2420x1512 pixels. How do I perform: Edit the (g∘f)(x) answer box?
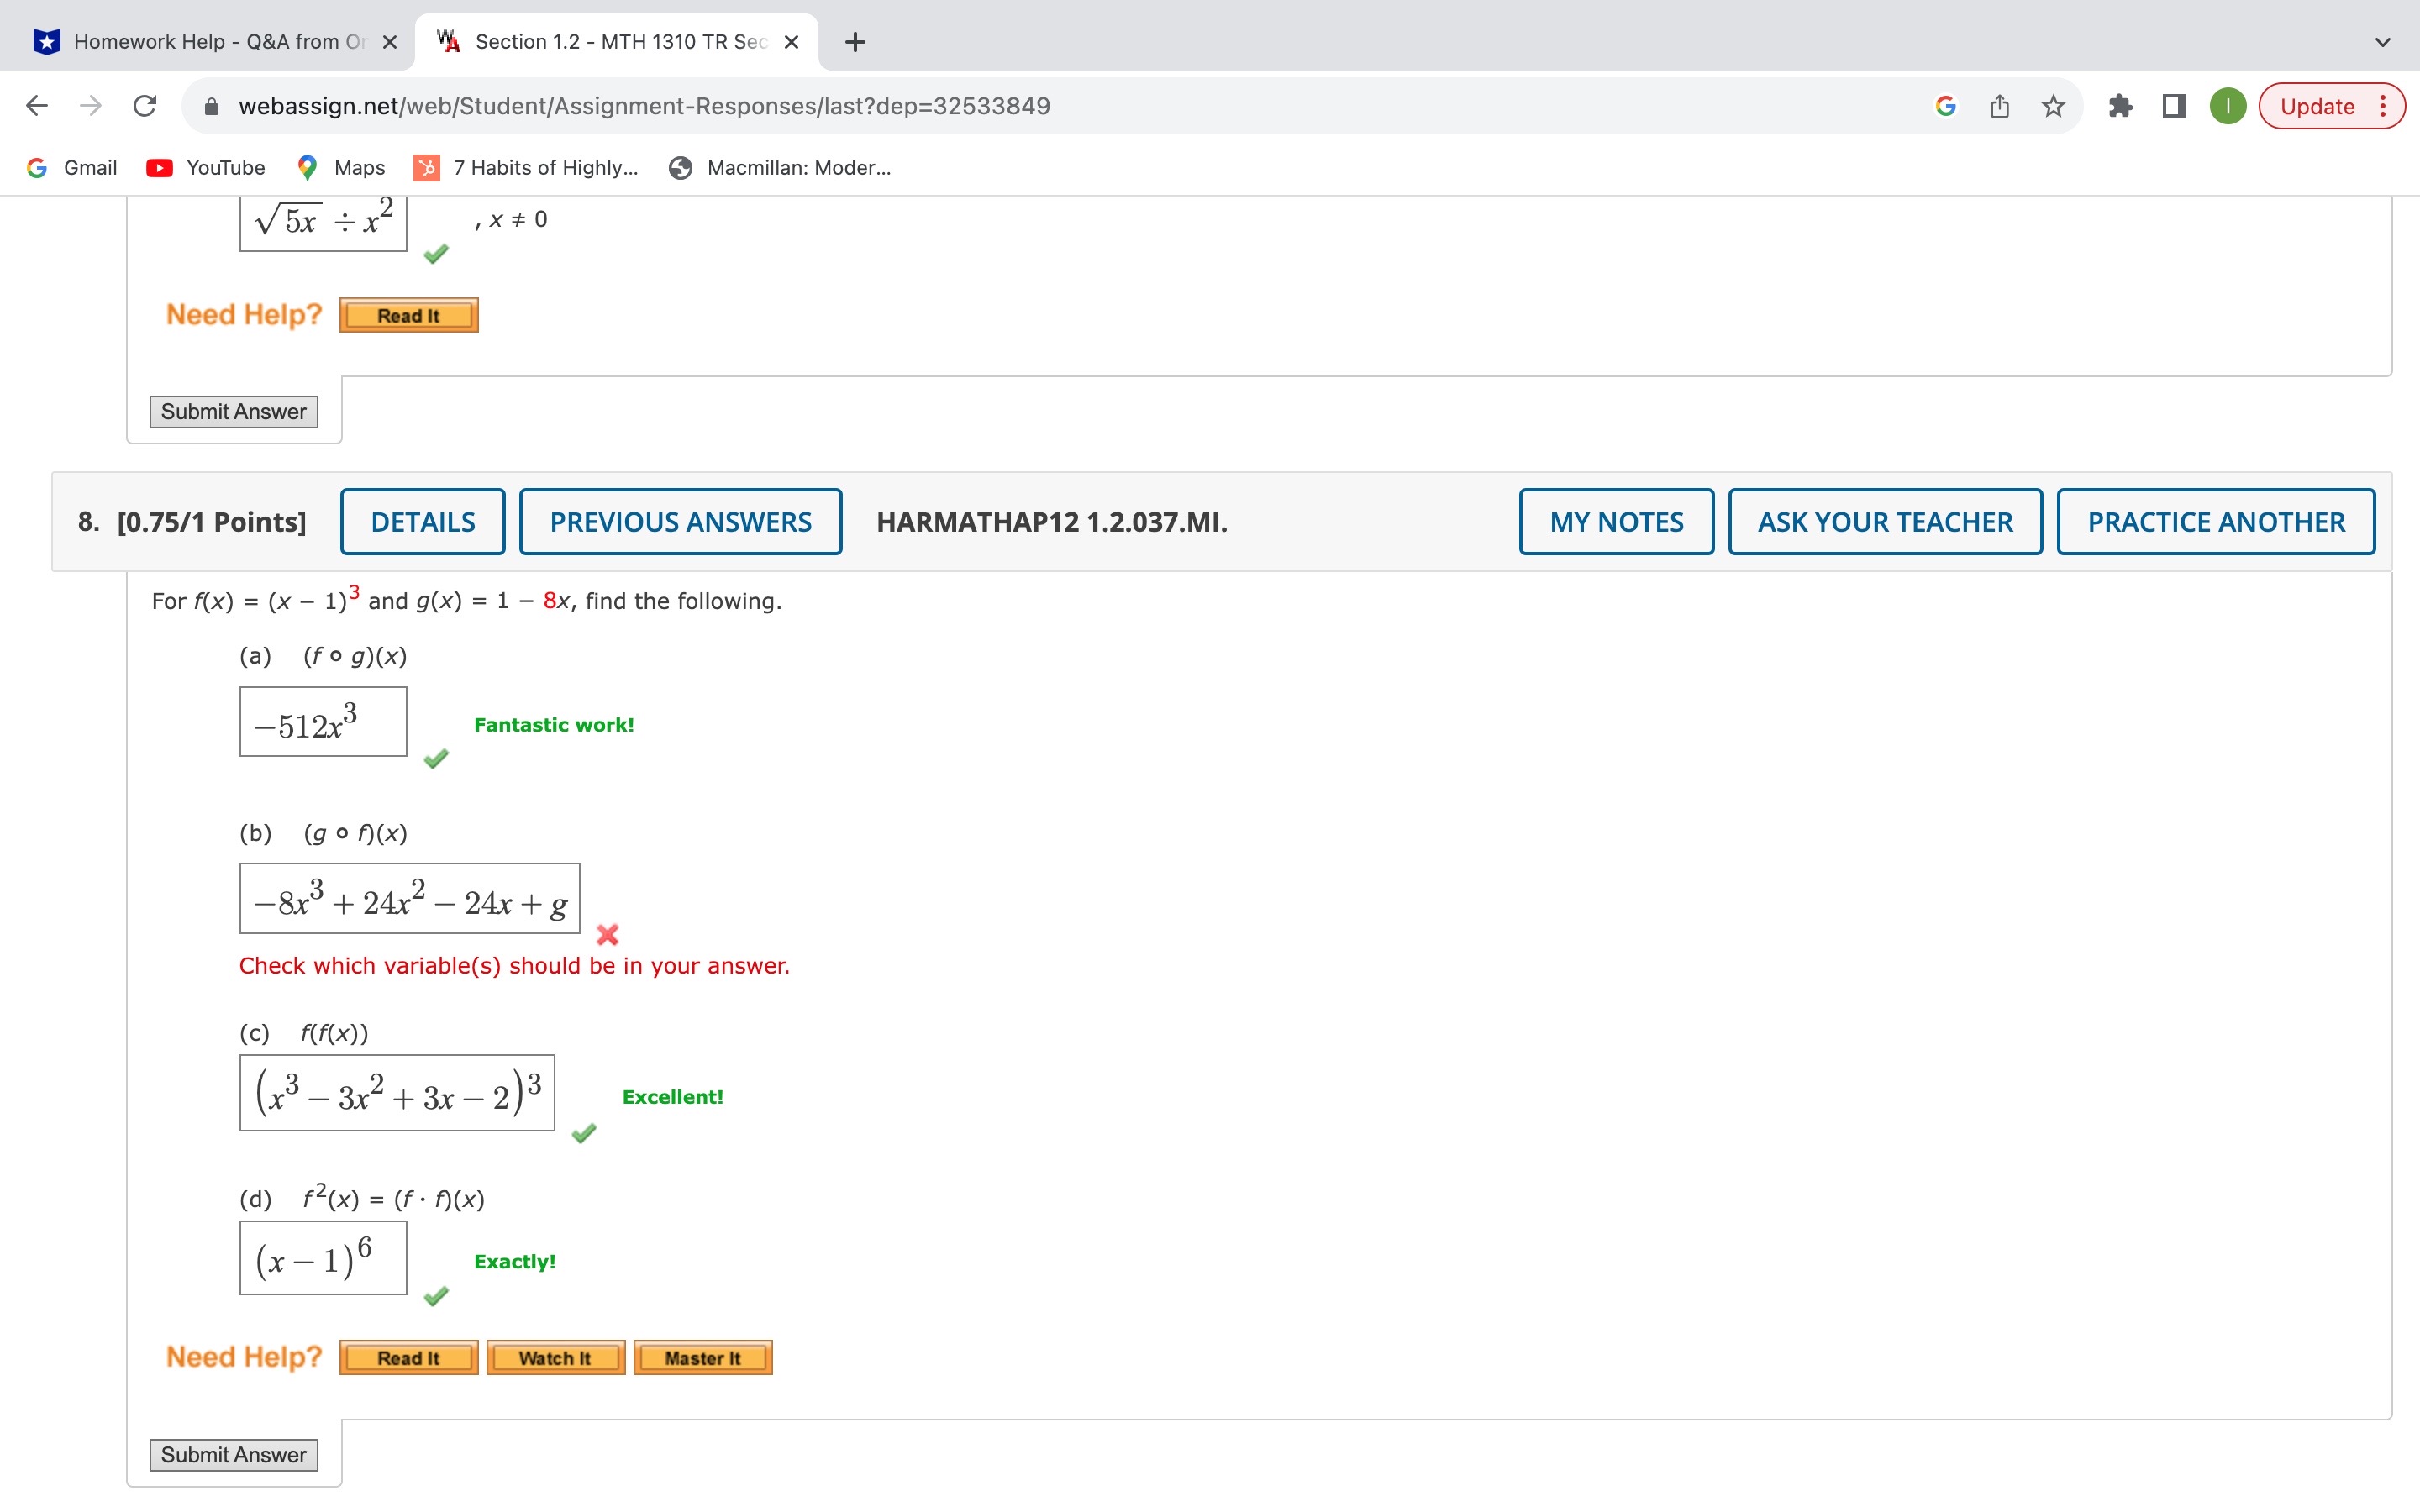pyautogui.click(x=409, y=899)
